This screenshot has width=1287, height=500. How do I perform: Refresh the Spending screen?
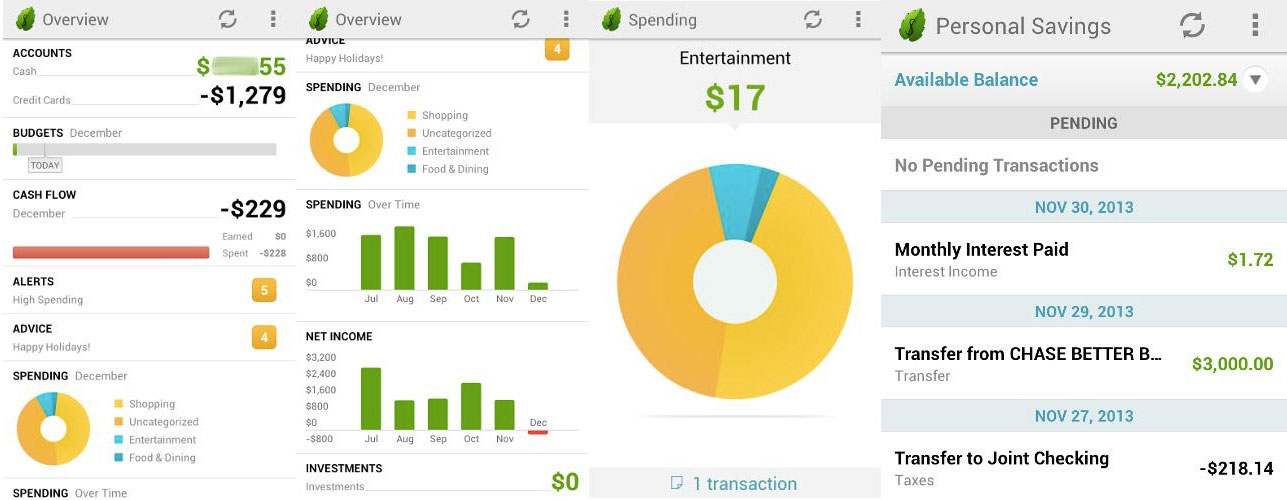click(812, 20)
